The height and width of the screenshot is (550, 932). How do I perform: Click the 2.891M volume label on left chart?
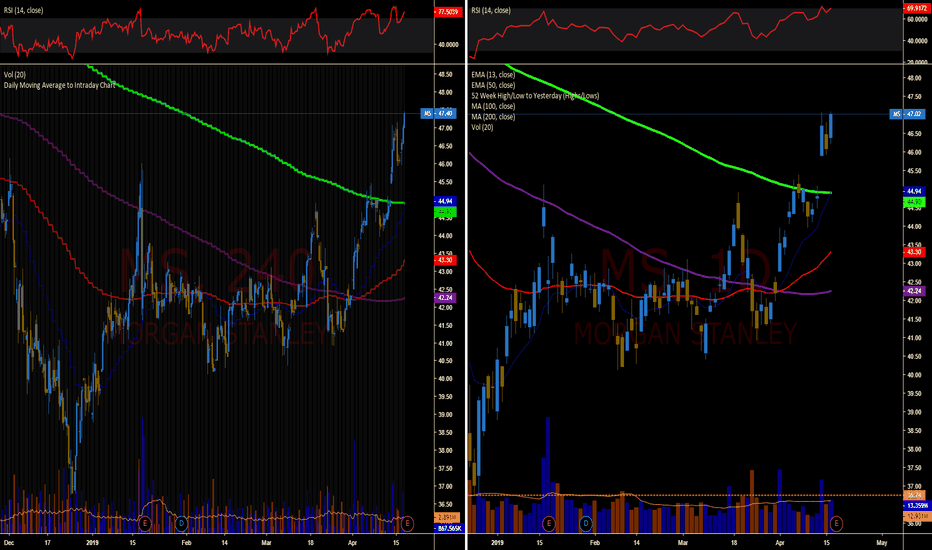coord(446,517)
